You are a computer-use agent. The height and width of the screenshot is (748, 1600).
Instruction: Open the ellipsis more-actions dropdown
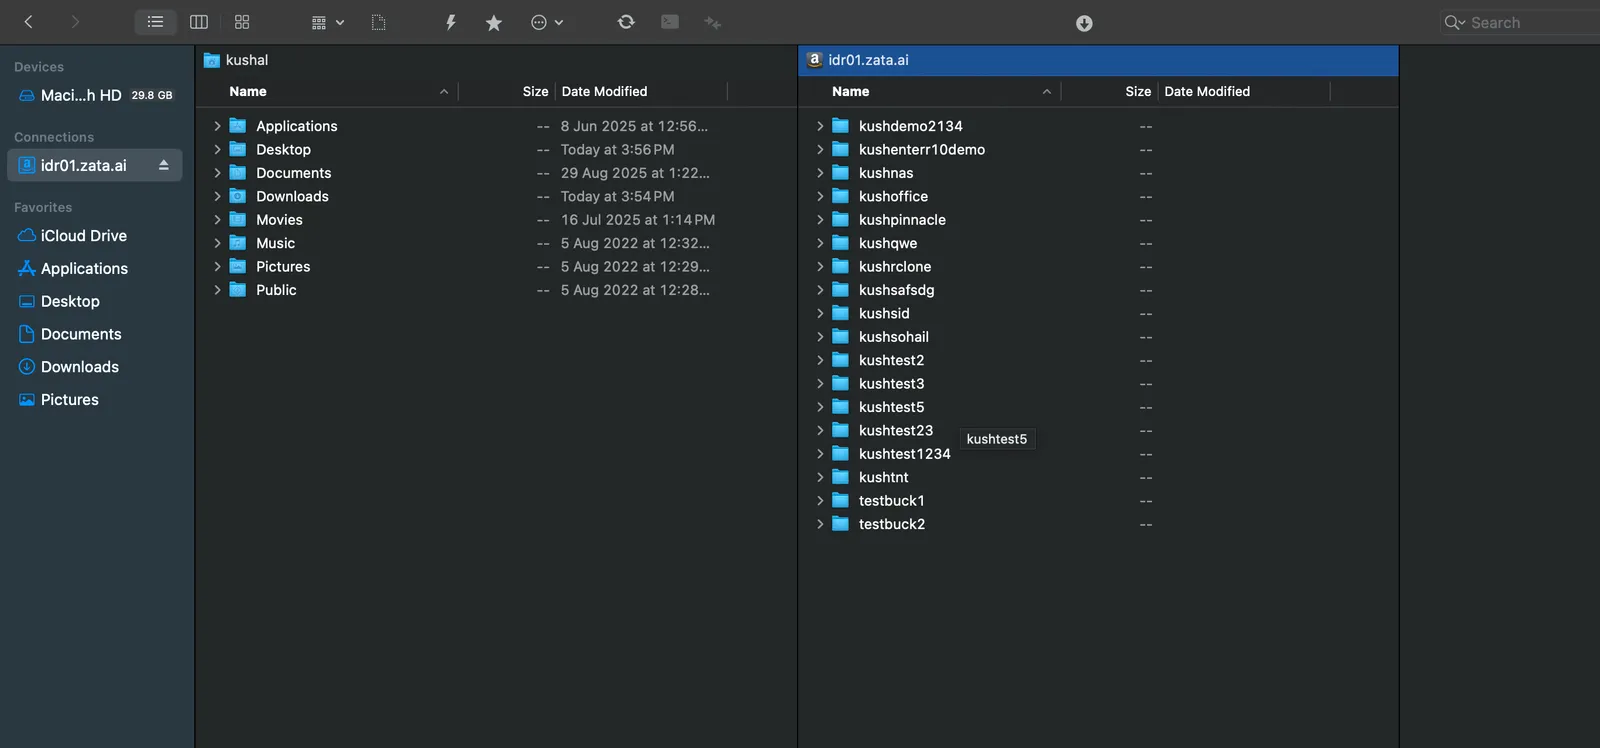[x=547, y=22]
